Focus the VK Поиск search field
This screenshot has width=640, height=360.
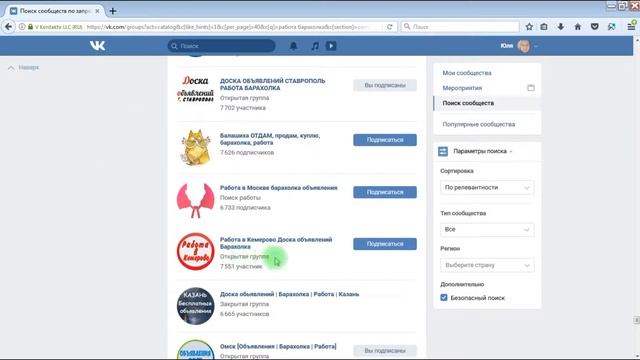coord(222,46)
